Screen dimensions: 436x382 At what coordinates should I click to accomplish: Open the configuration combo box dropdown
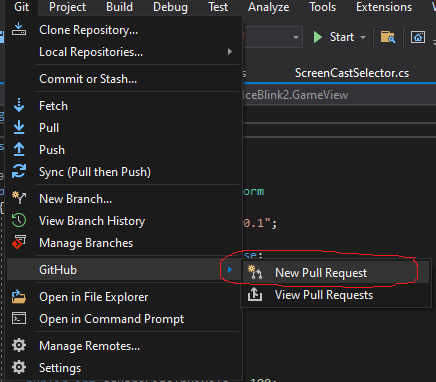[x=295, y=37]
